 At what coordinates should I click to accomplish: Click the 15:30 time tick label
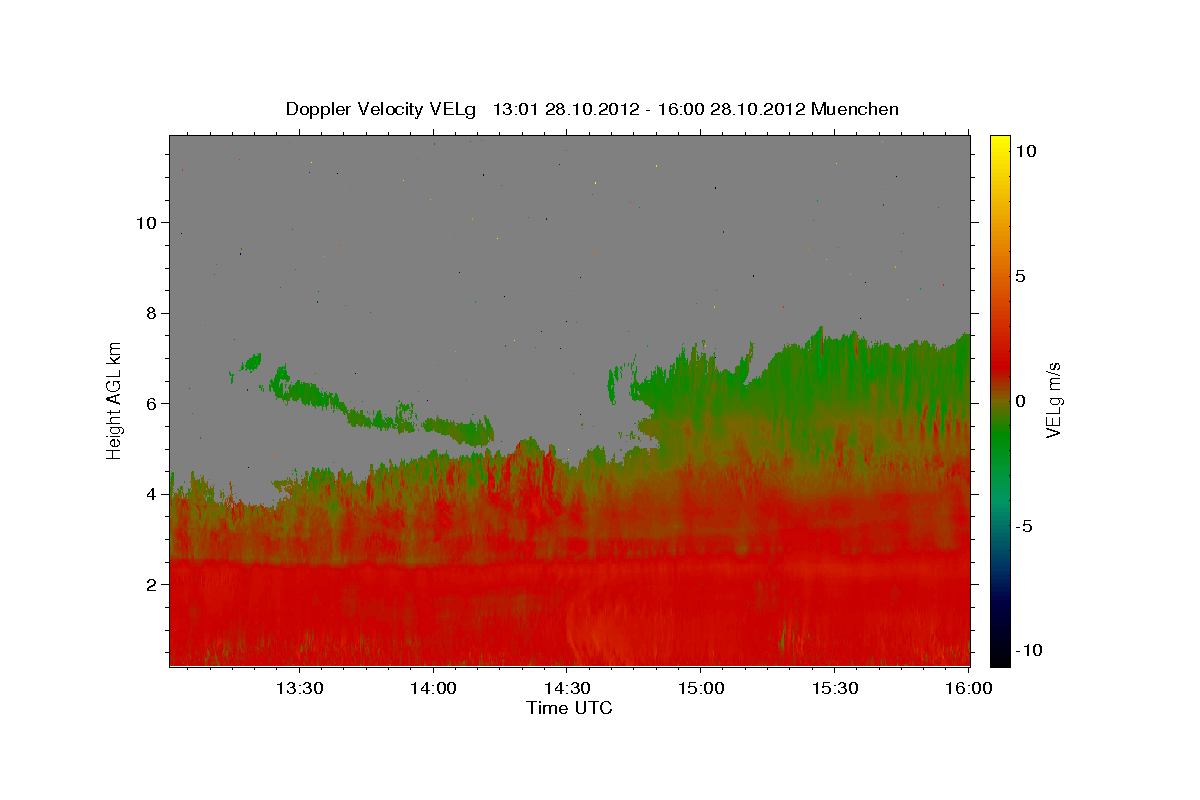(x=834, y=688)
